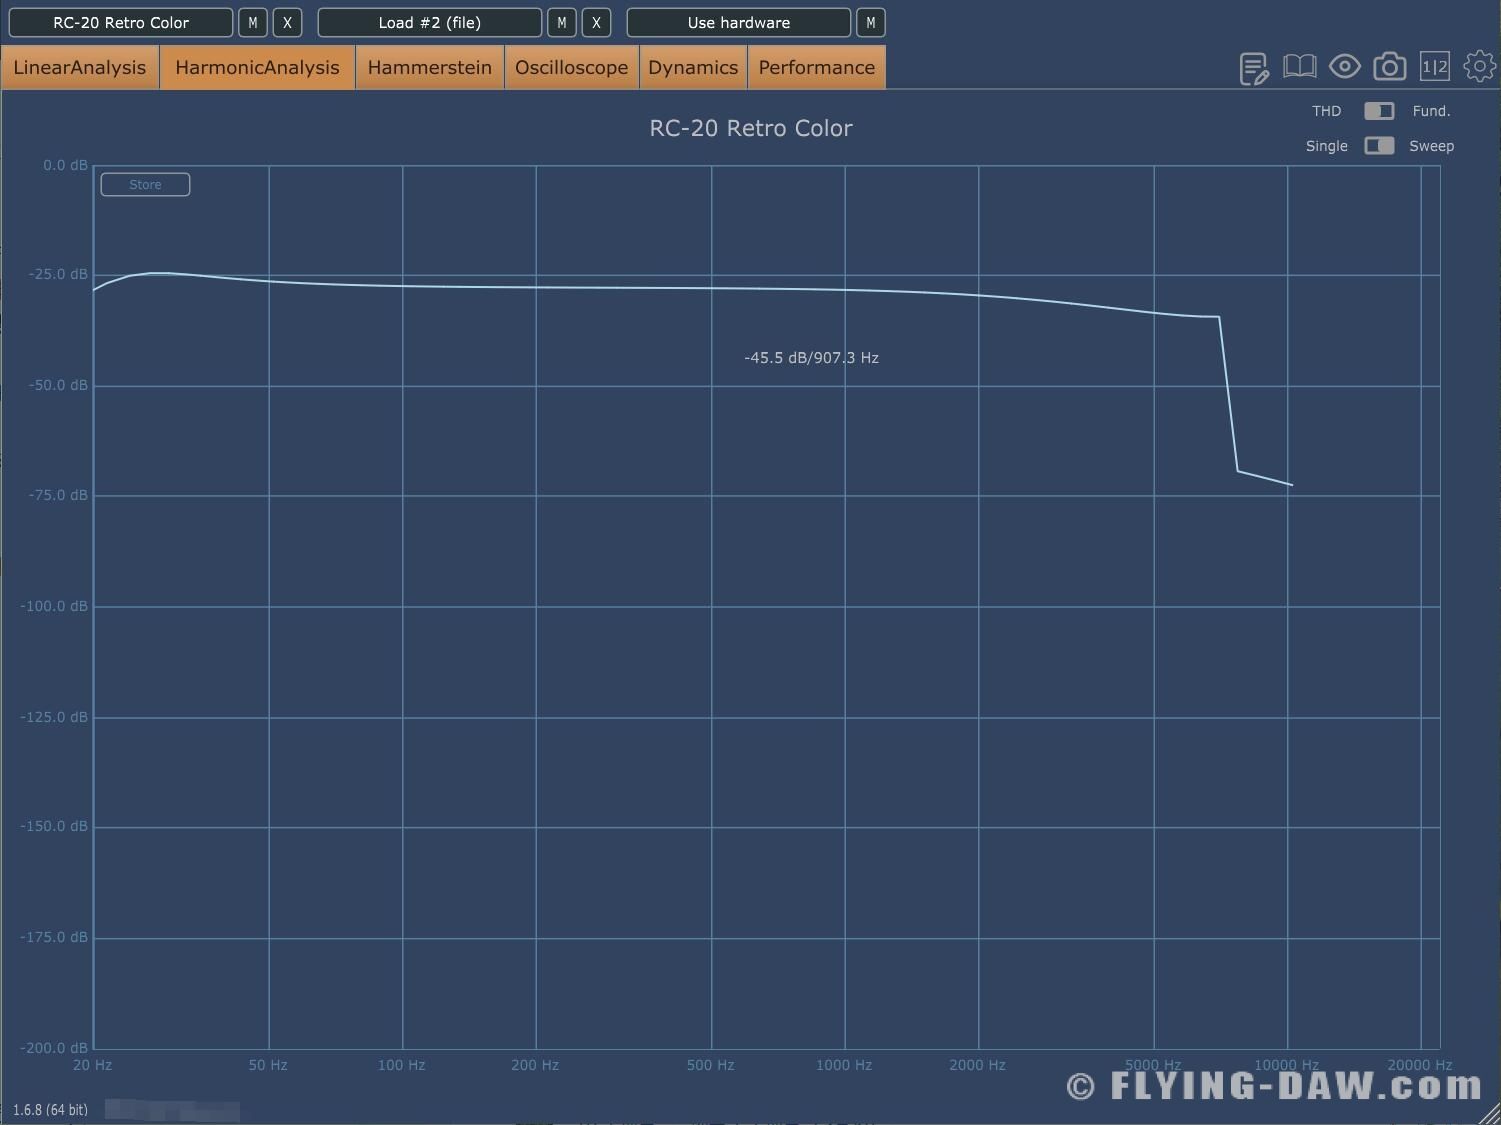Toggle the eye visibility icon
Image resolution: width=1501 pixels, height=1125 pixels.
(1344, 67)
